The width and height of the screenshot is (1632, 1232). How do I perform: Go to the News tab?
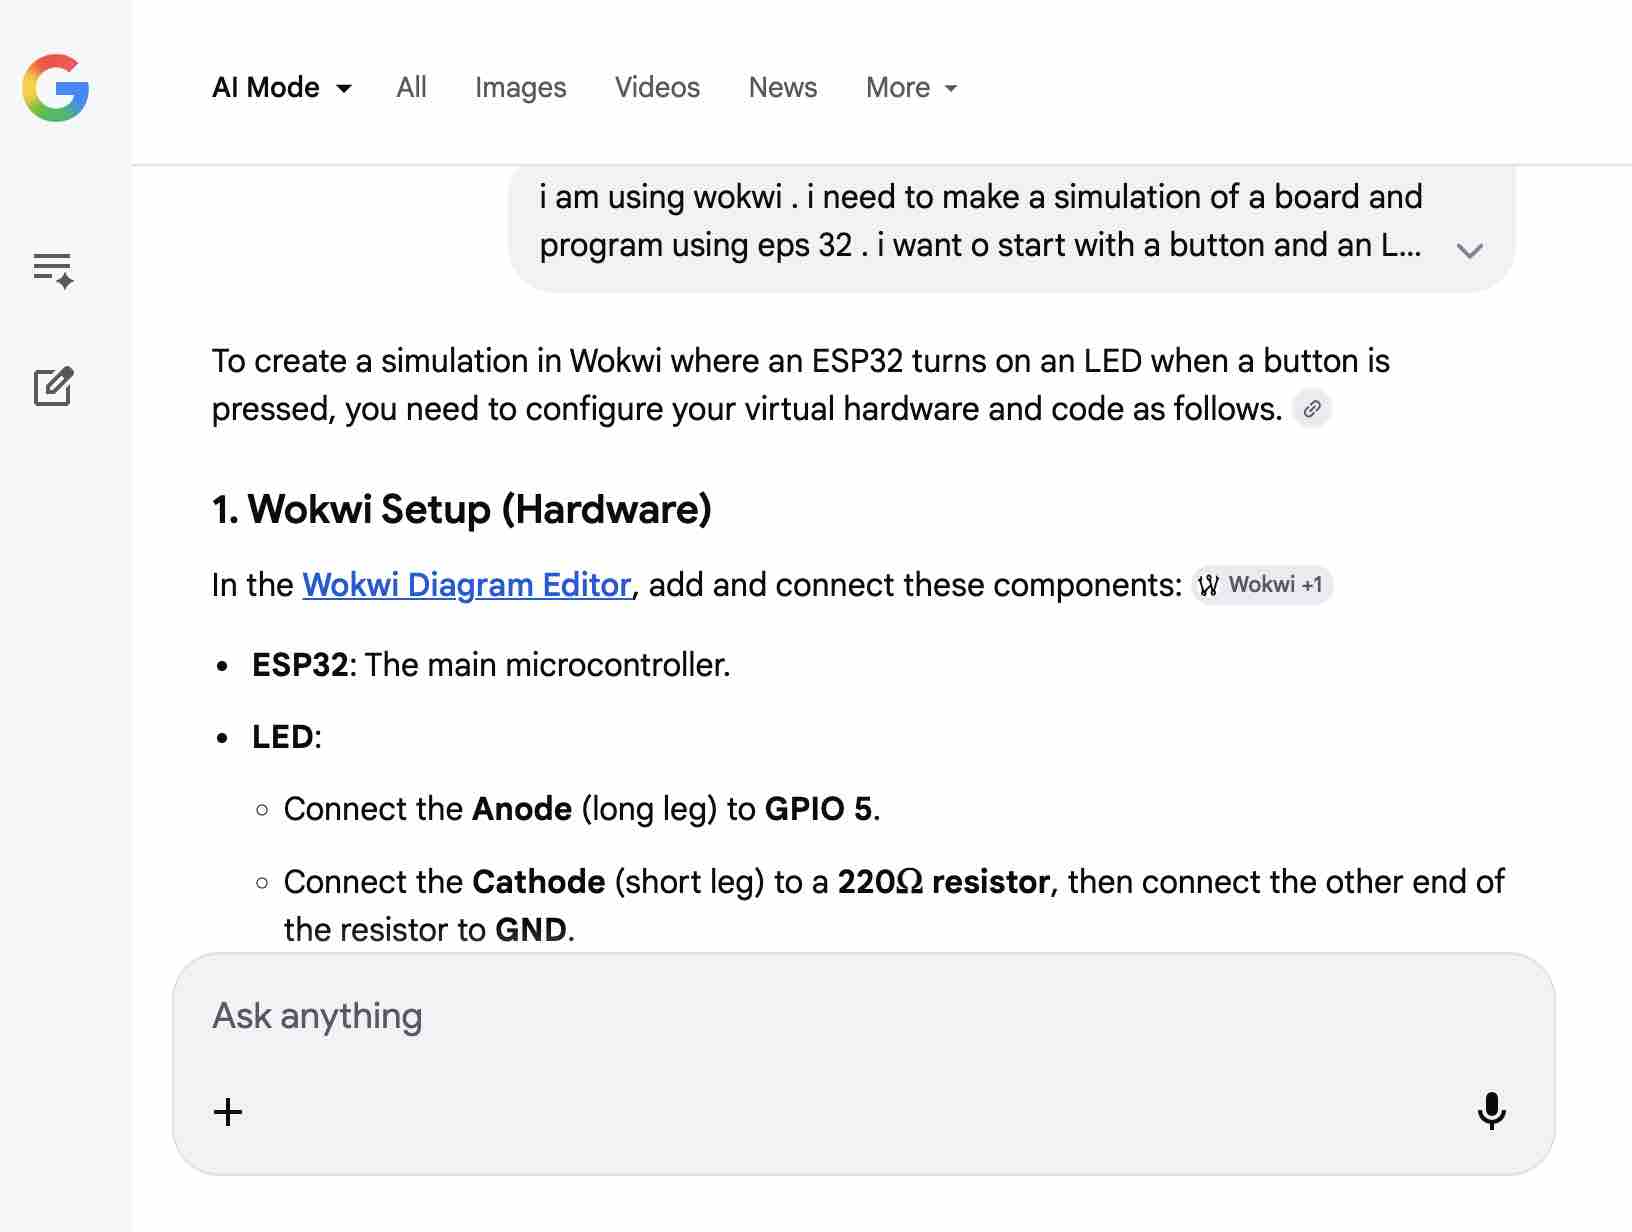point(783,88)
